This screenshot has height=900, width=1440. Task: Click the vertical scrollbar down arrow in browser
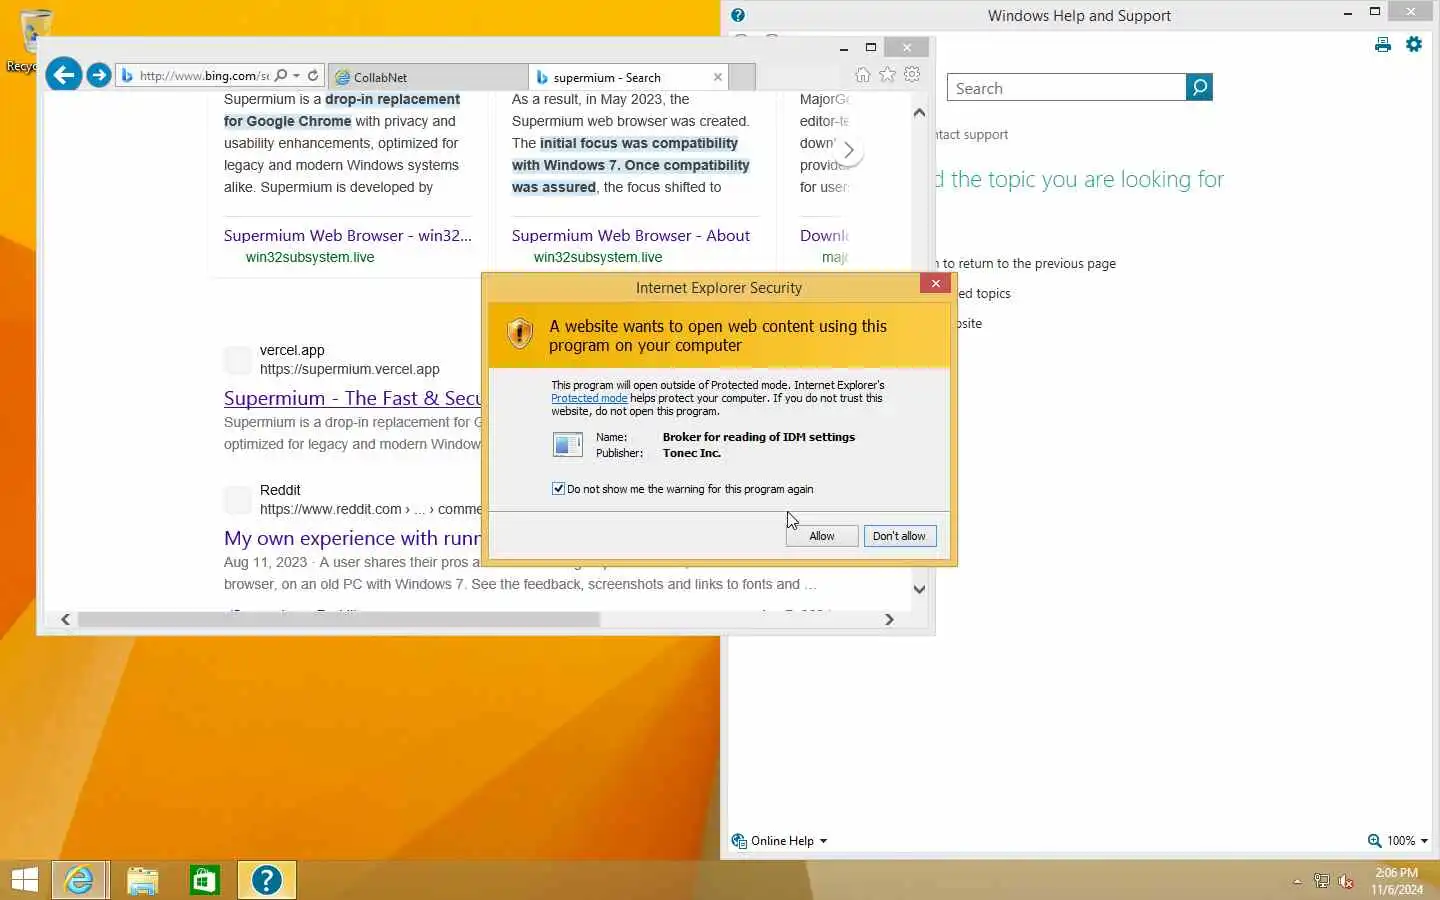(x=919, y=589)
